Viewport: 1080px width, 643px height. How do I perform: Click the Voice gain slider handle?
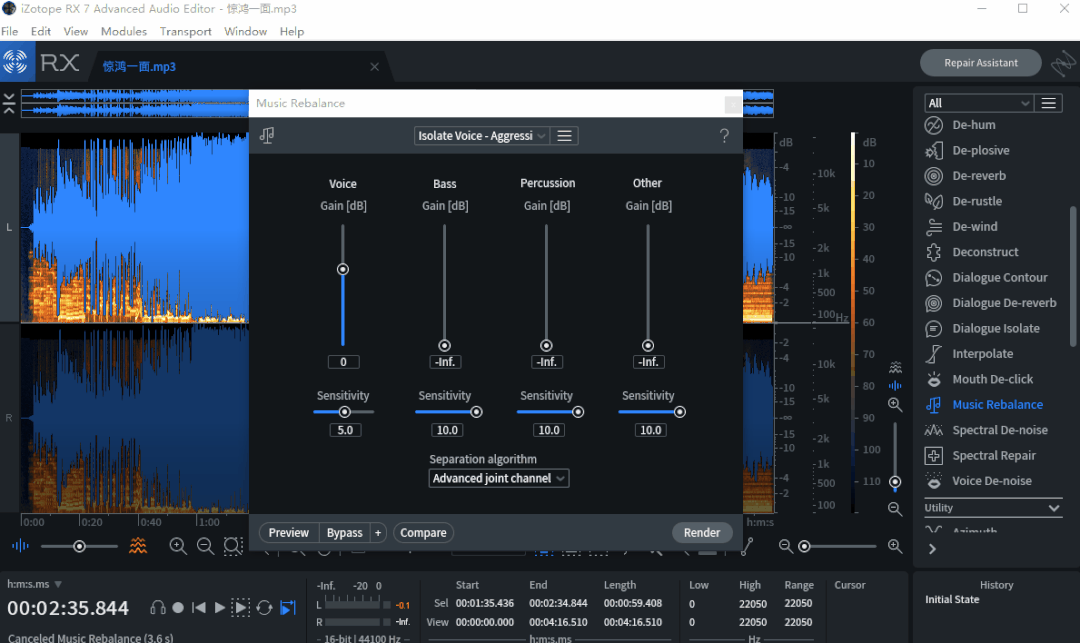pyautogui.click(x=342, y=269)
